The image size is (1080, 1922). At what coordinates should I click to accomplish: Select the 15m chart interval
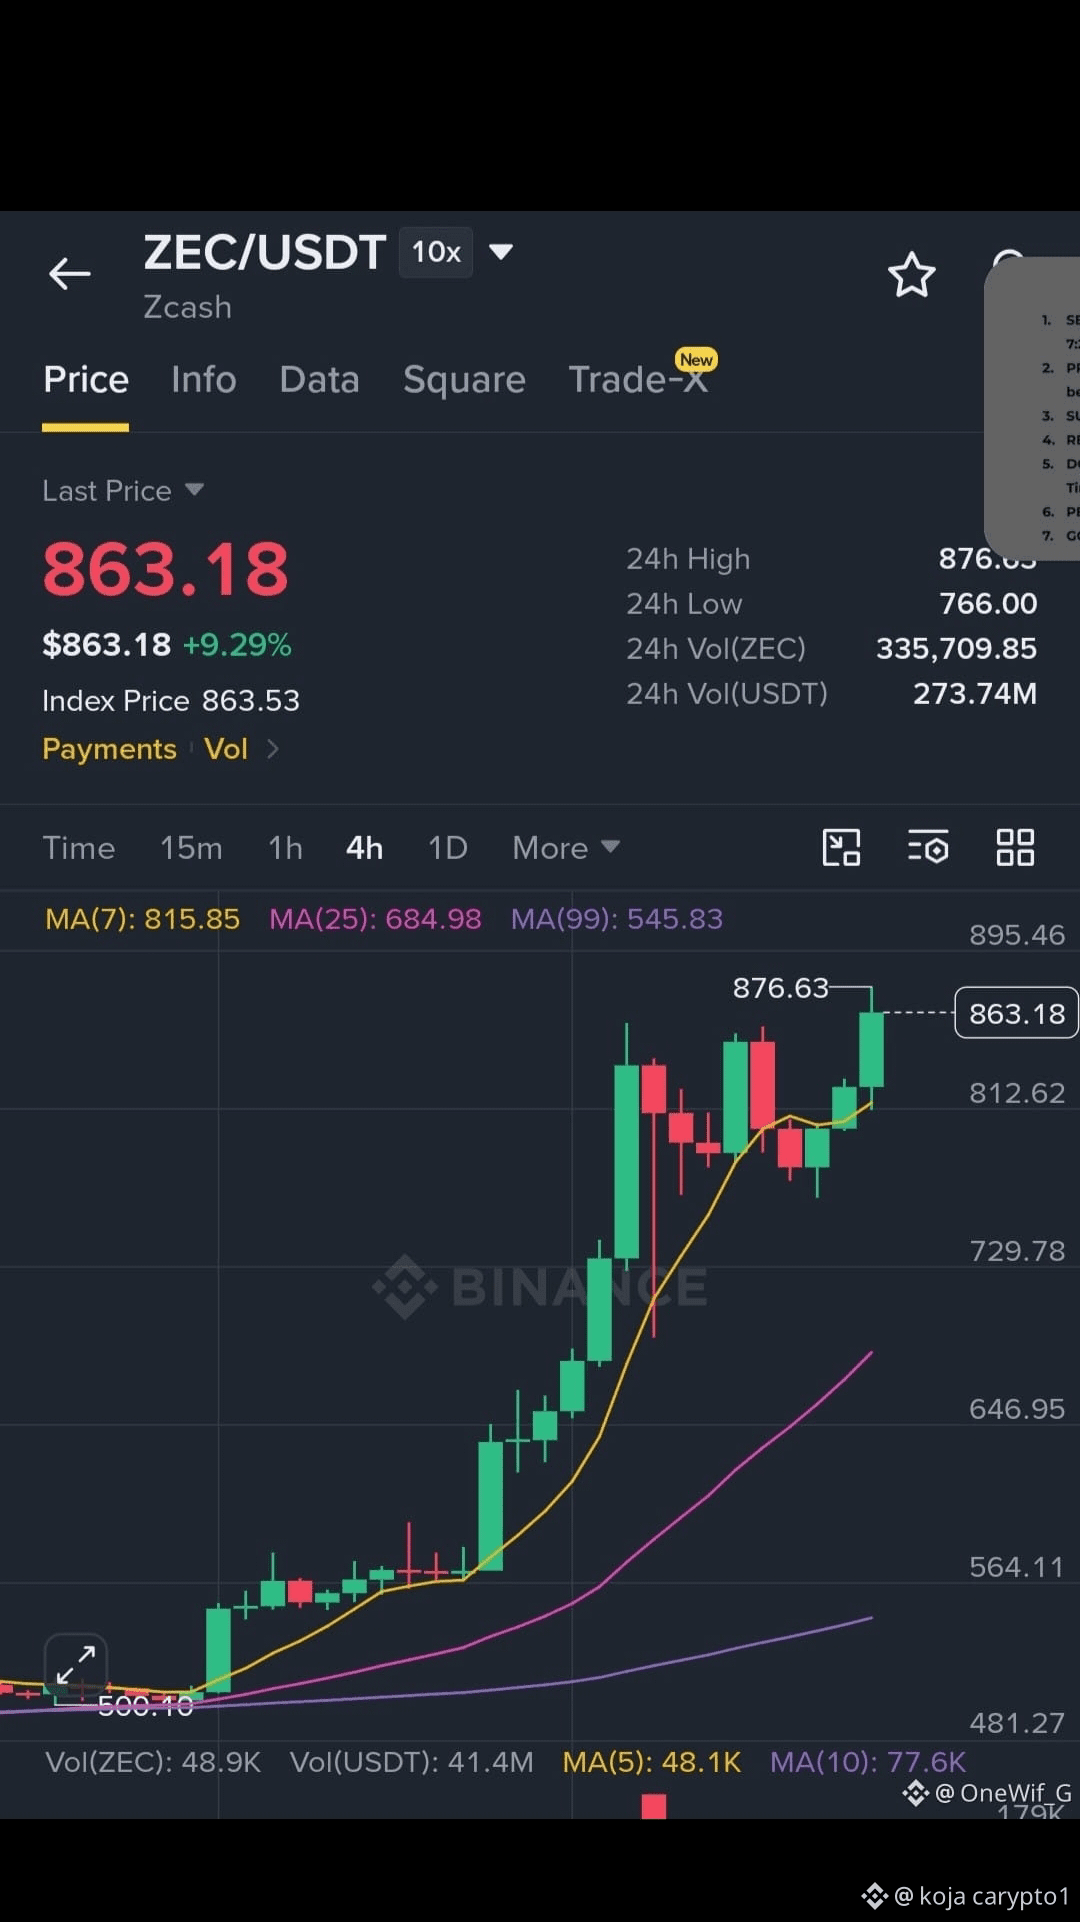point(191,848)
